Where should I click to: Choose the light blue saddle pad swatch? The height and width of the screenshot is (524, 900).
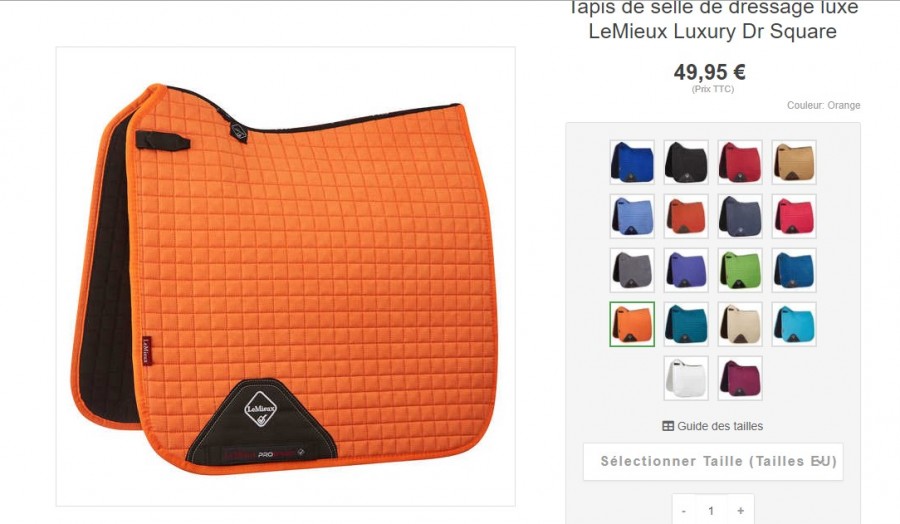point(632,216)
